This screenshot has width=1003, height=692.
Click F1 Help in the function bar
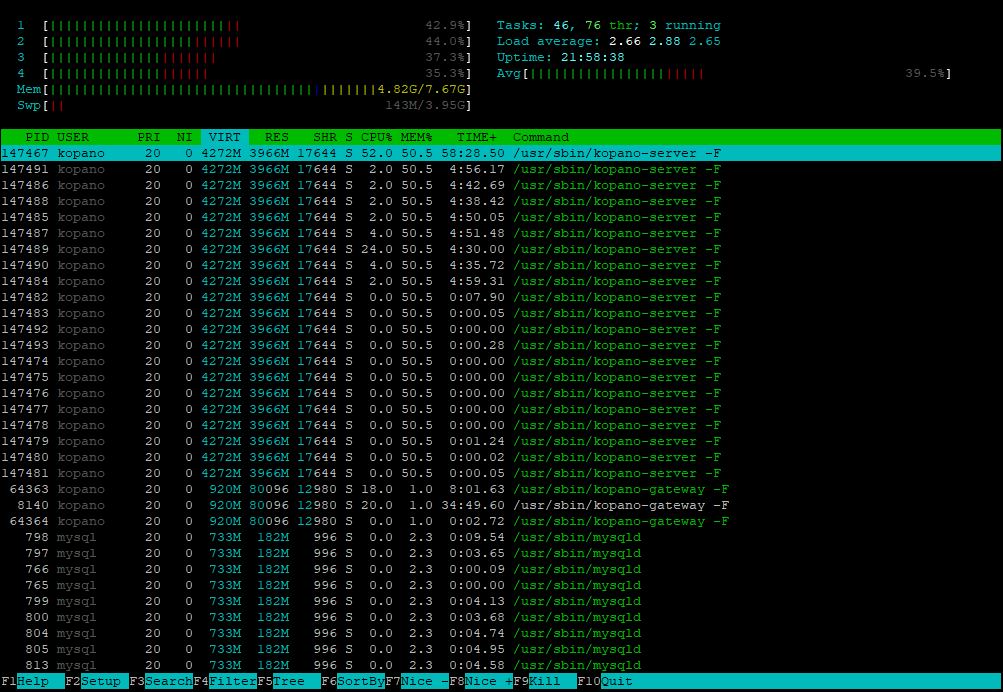coord(32,681)
